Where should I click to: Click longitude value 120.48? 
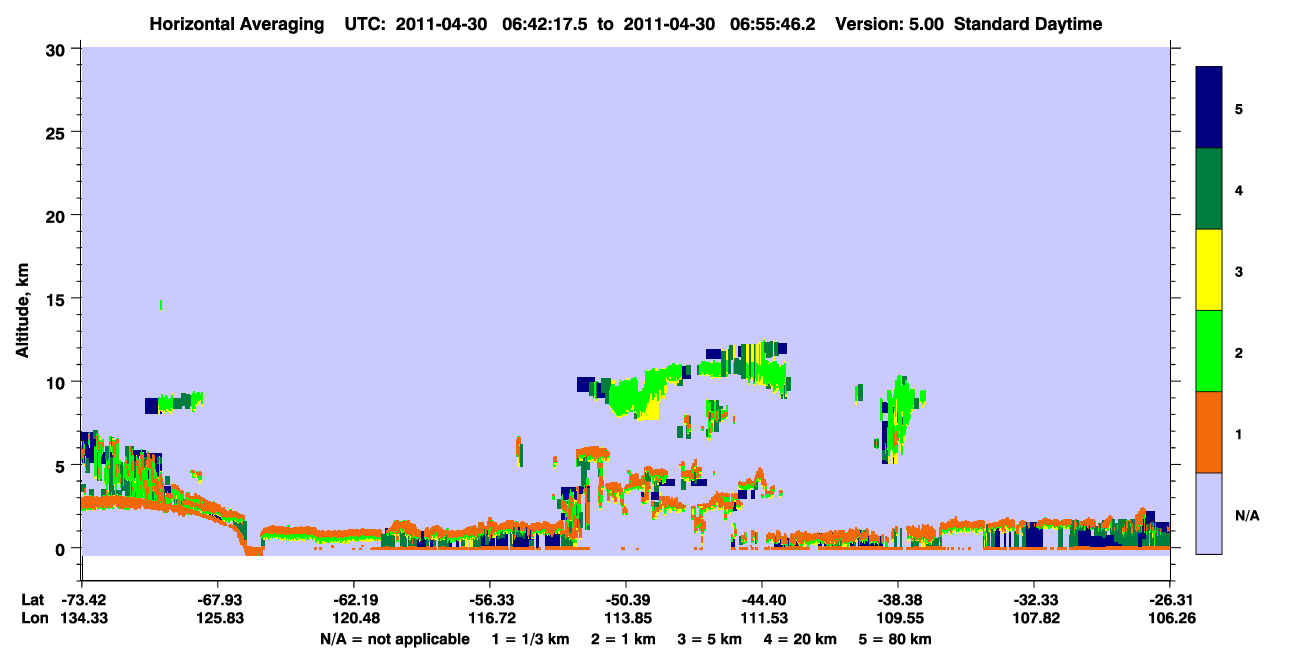(354, 619)
